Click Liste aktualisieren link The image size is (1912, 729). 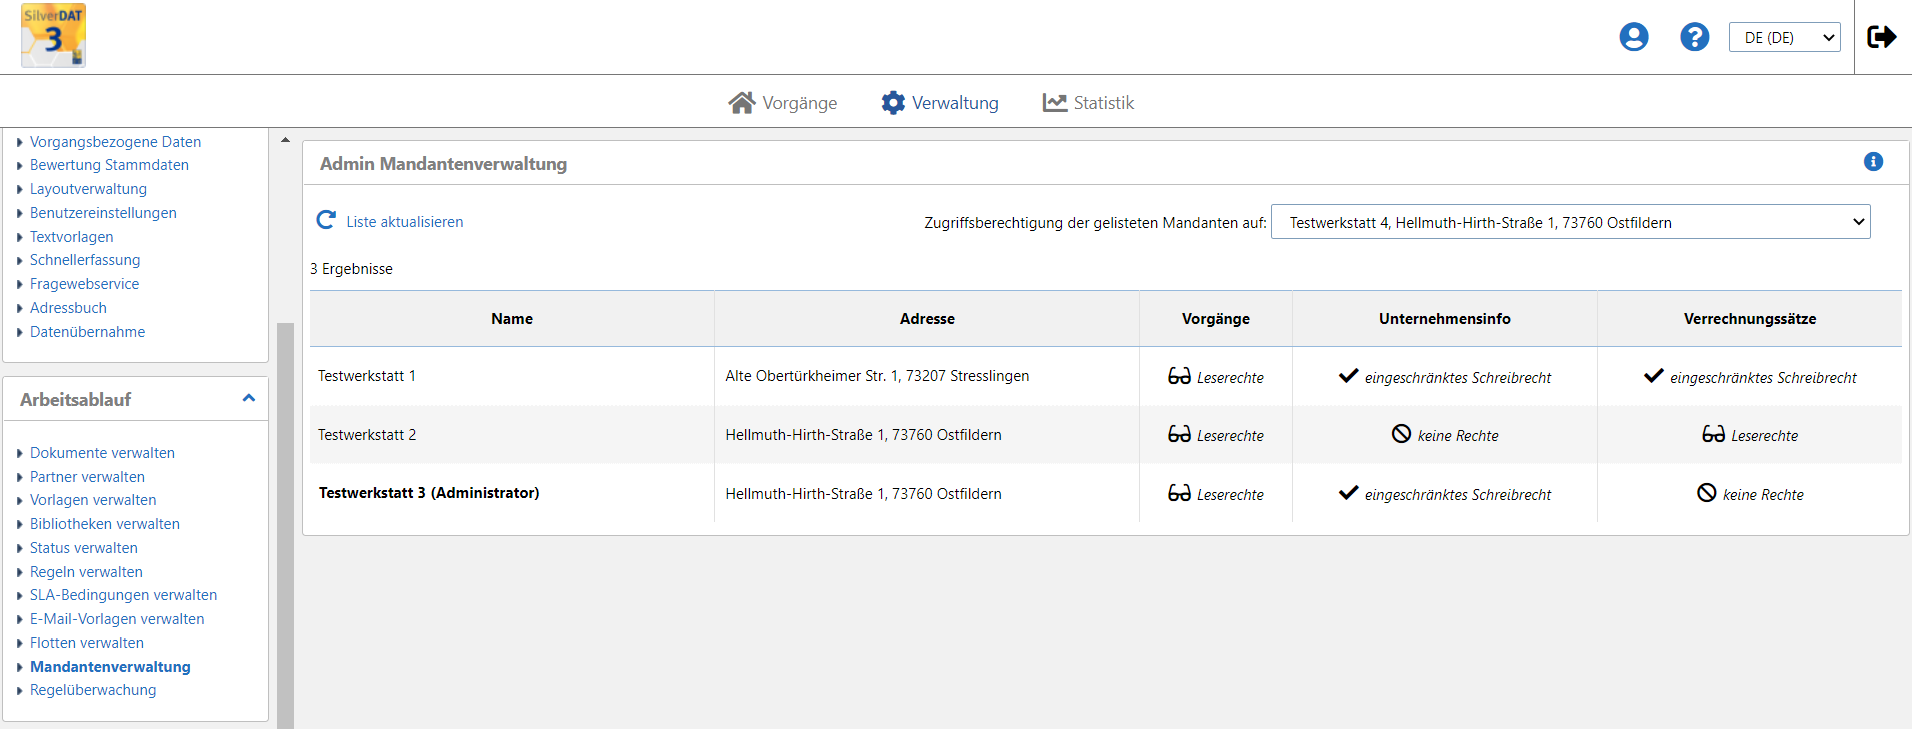click(x=405, y=222)
